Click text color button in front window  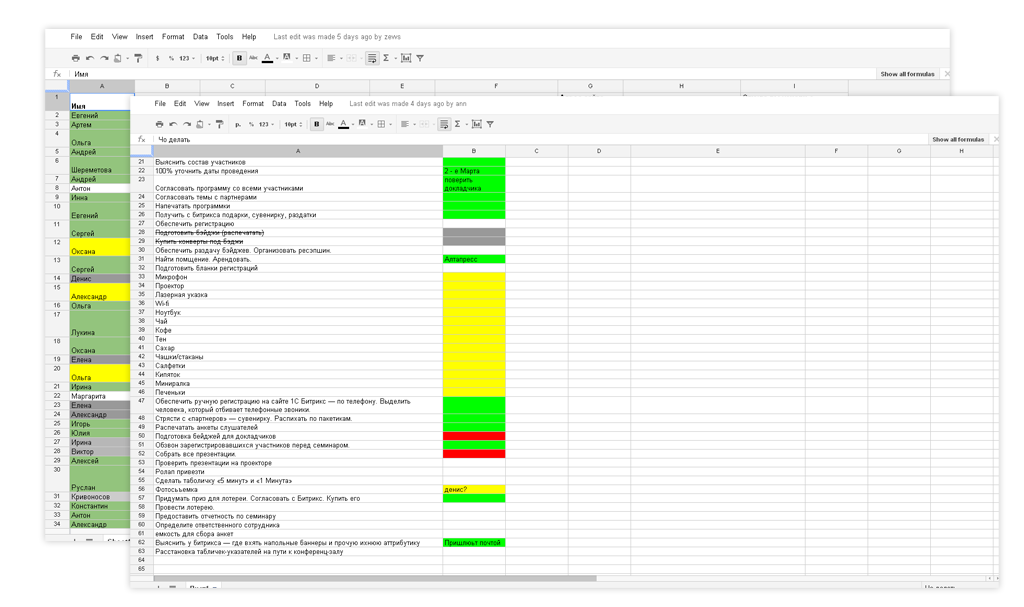(x=344, y=123)
